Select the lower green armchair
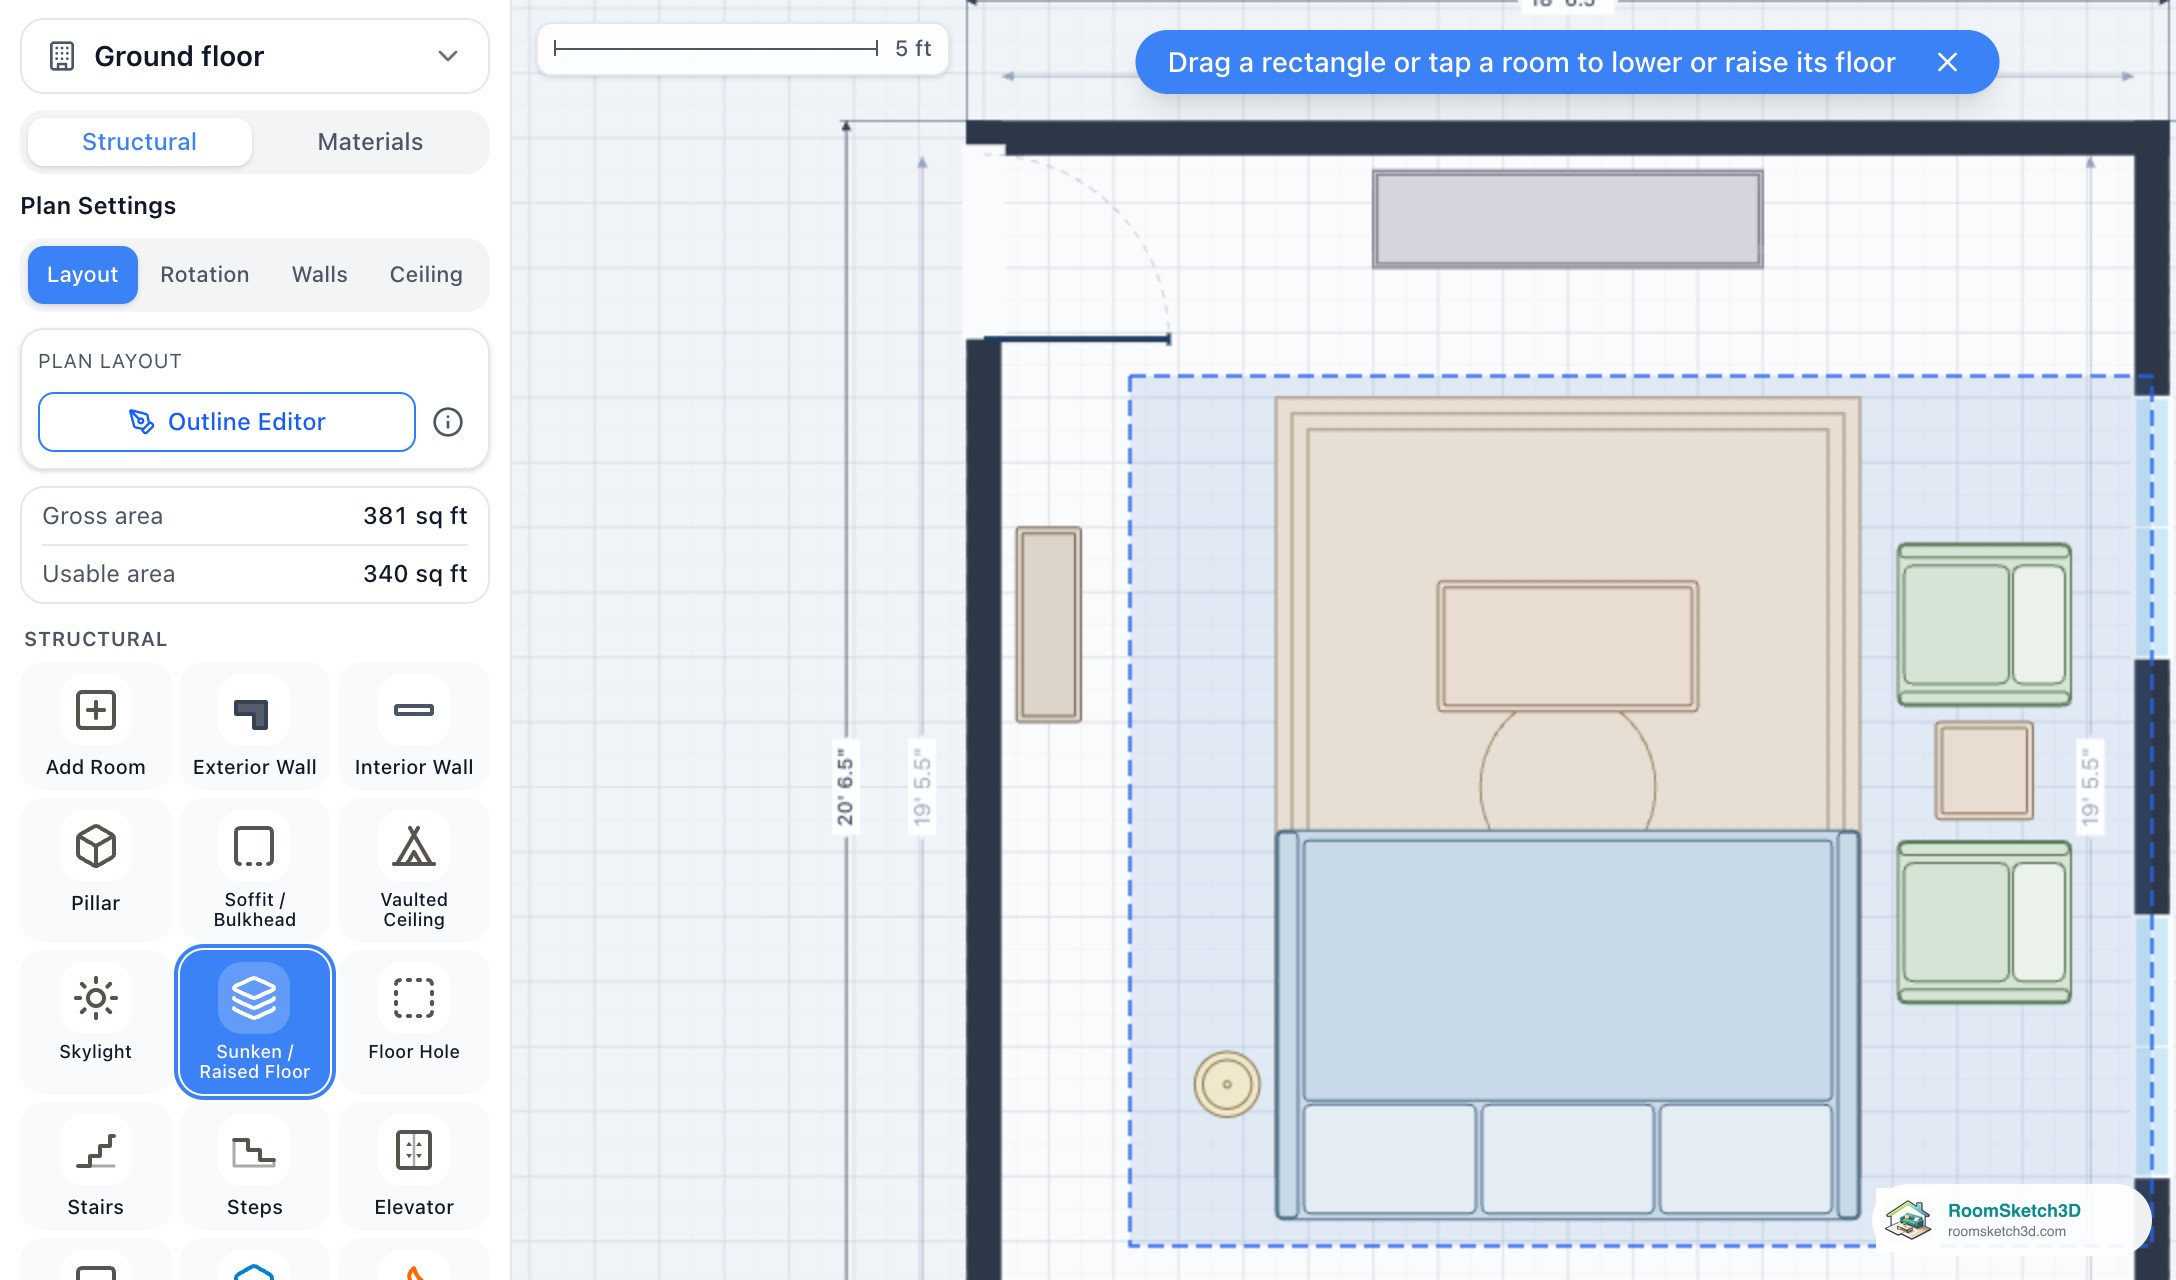The image size is (2176, 1280). (1984, 922)
